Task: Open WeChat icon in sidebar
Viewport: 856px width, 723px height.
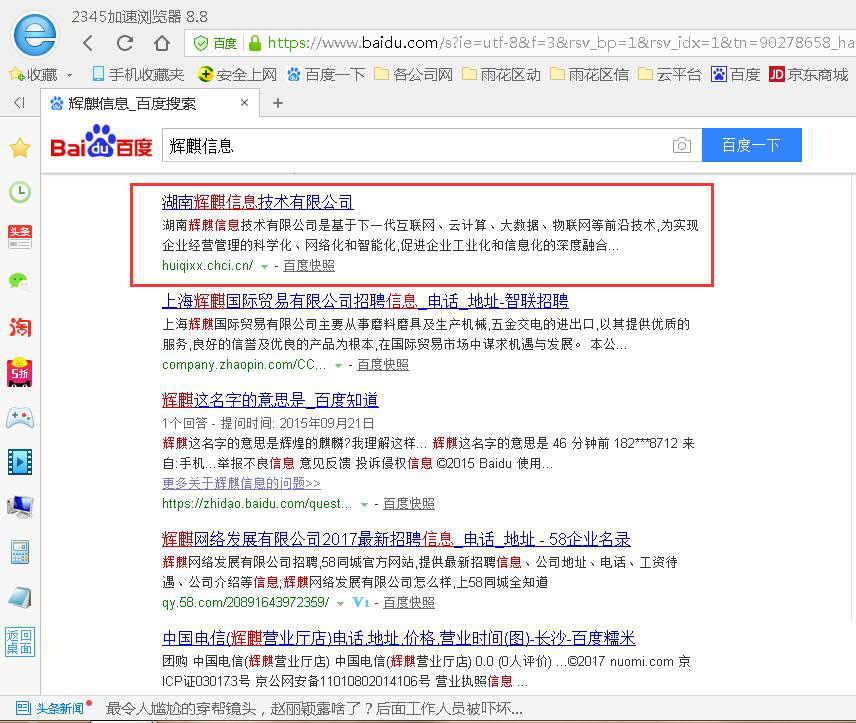Action: 20,281
